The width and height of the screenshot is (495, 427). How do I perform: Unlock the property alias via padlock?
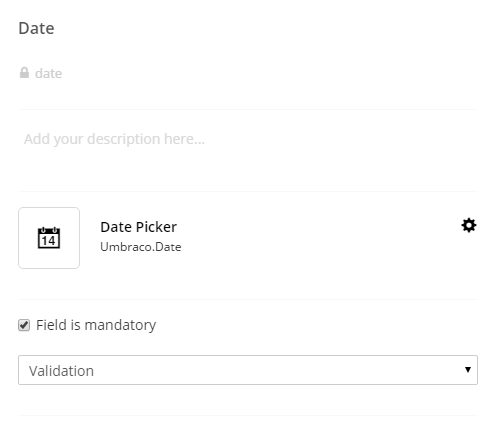point(24,73)
